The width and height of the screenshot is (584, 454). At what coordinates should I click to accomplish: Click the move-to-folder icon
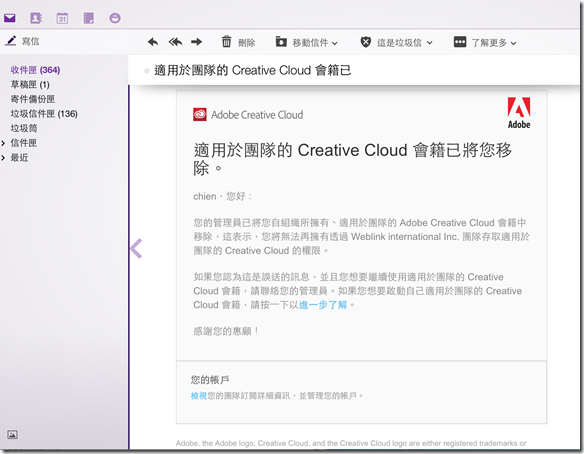[x=281, y=41]
